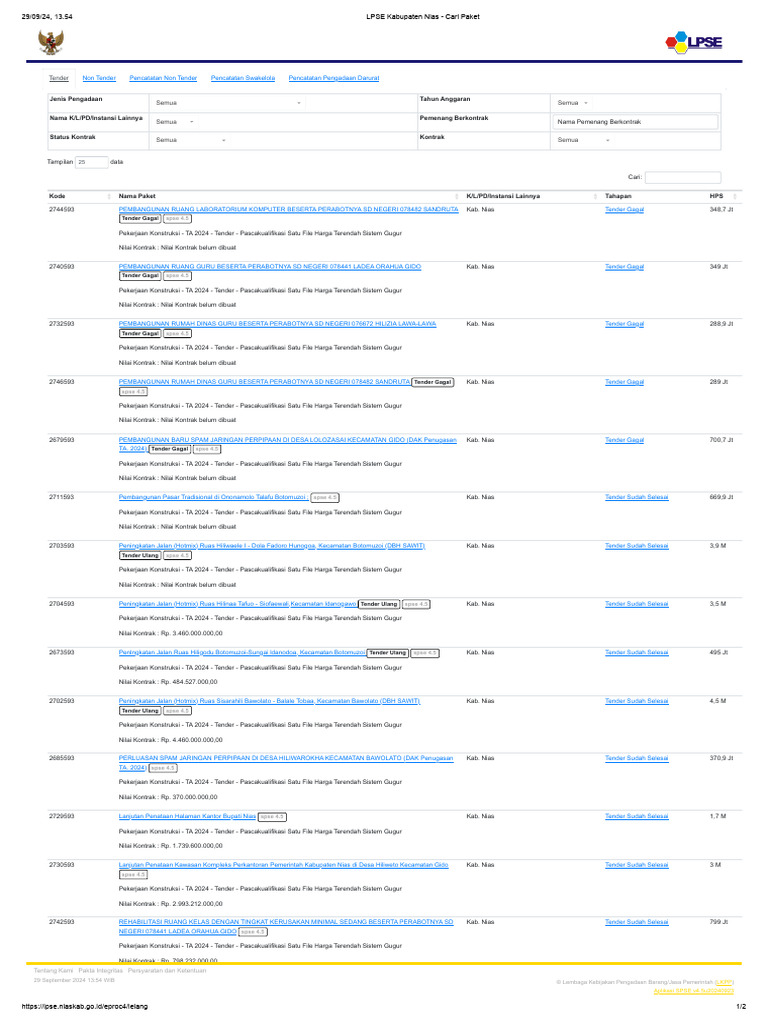Open Pencatatan Swakelola tab
Viewport: 768px width, 1024px height.
click(x=243, y=78)
